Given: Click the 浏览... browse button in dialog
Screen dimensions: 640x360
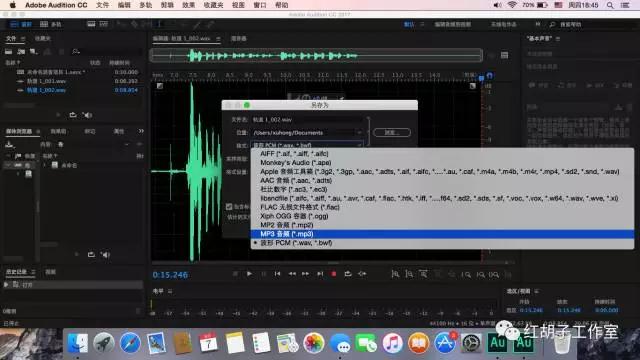Looking at the screenshot, I should [392, 133].
